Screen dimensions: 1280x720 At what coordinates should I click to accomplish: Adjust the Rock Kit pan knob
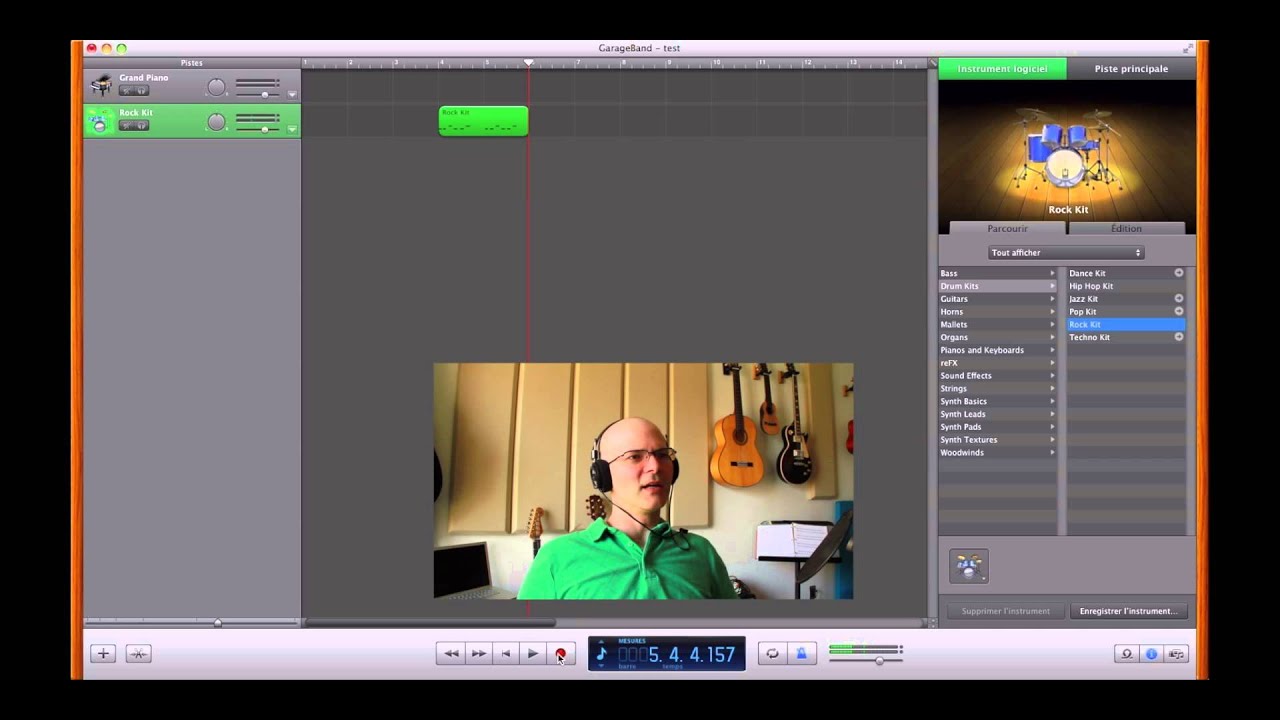216,122
